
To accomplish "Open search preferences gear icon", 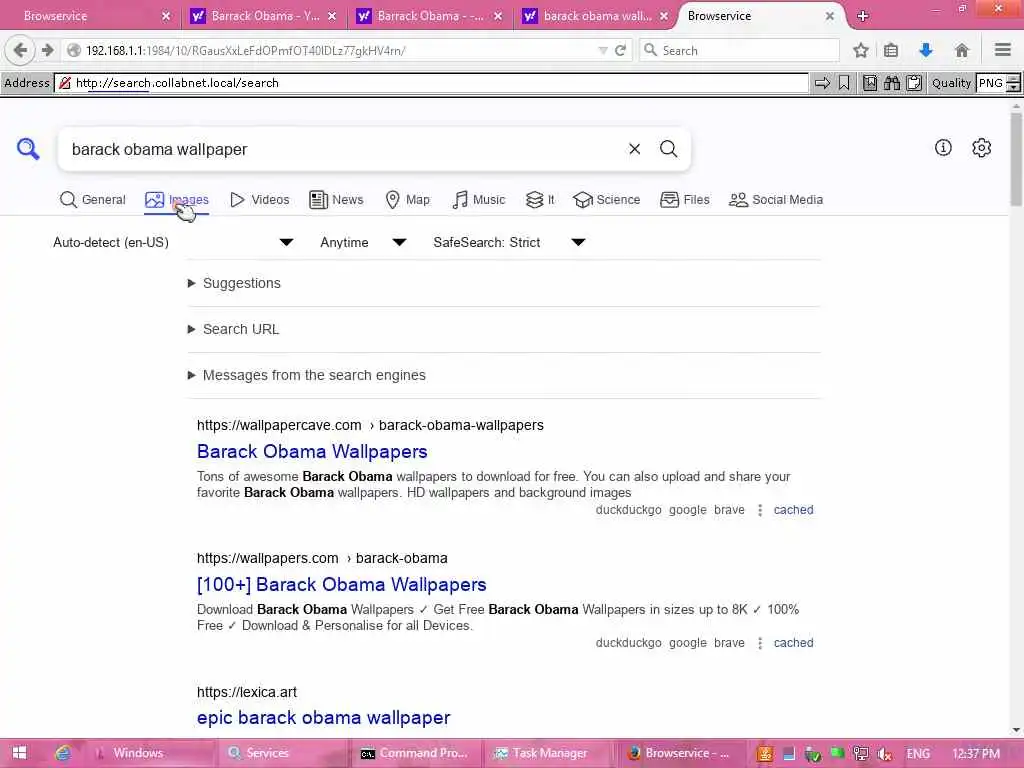I will coord(982,148).
